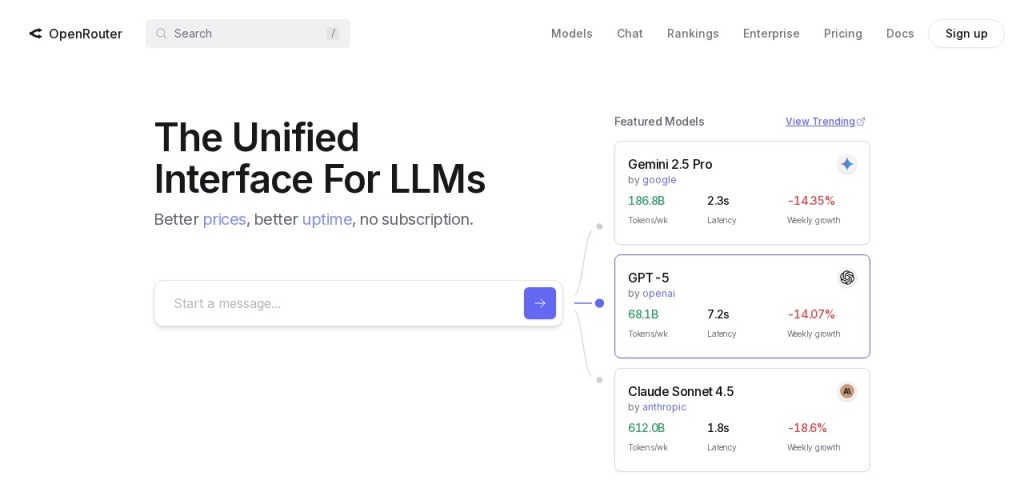Click the anthropic author link
Viewport: 1024px width, 500px height.
(664, 407)
